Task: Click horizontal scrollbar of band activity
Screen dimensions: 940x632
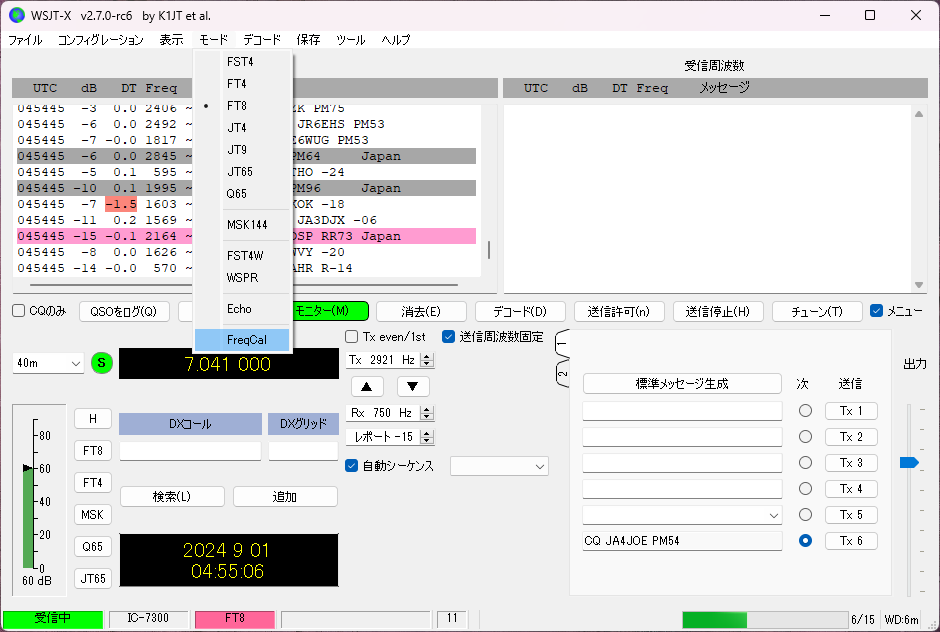Action: (x=243, y=285)
